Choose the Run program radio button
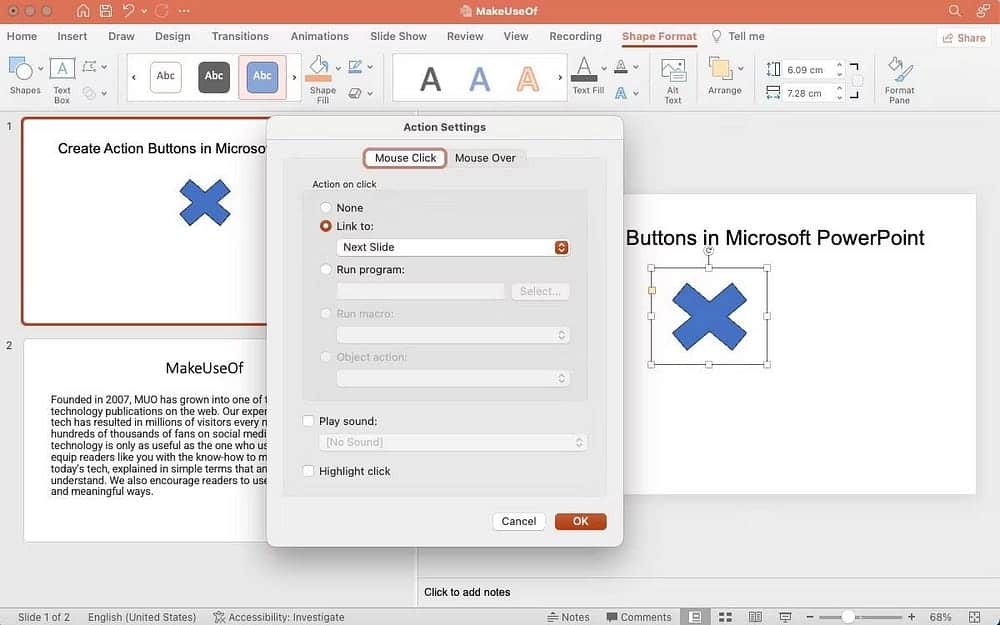The image size is (1000, 625). pos(325,269)
